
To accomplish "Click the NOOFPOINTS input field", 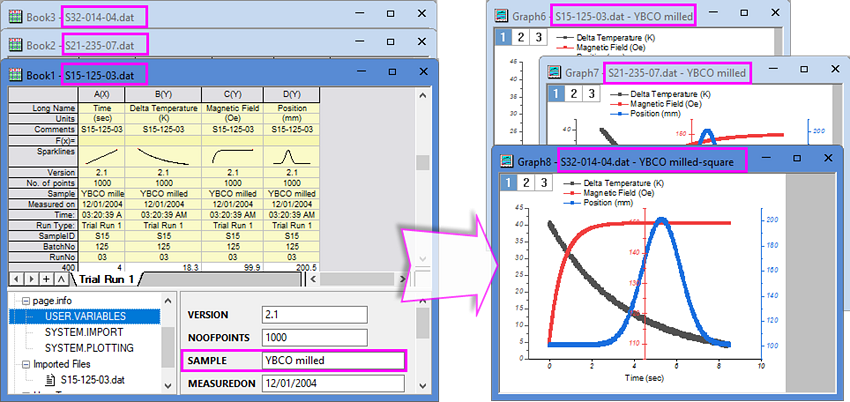I will 314,338.
